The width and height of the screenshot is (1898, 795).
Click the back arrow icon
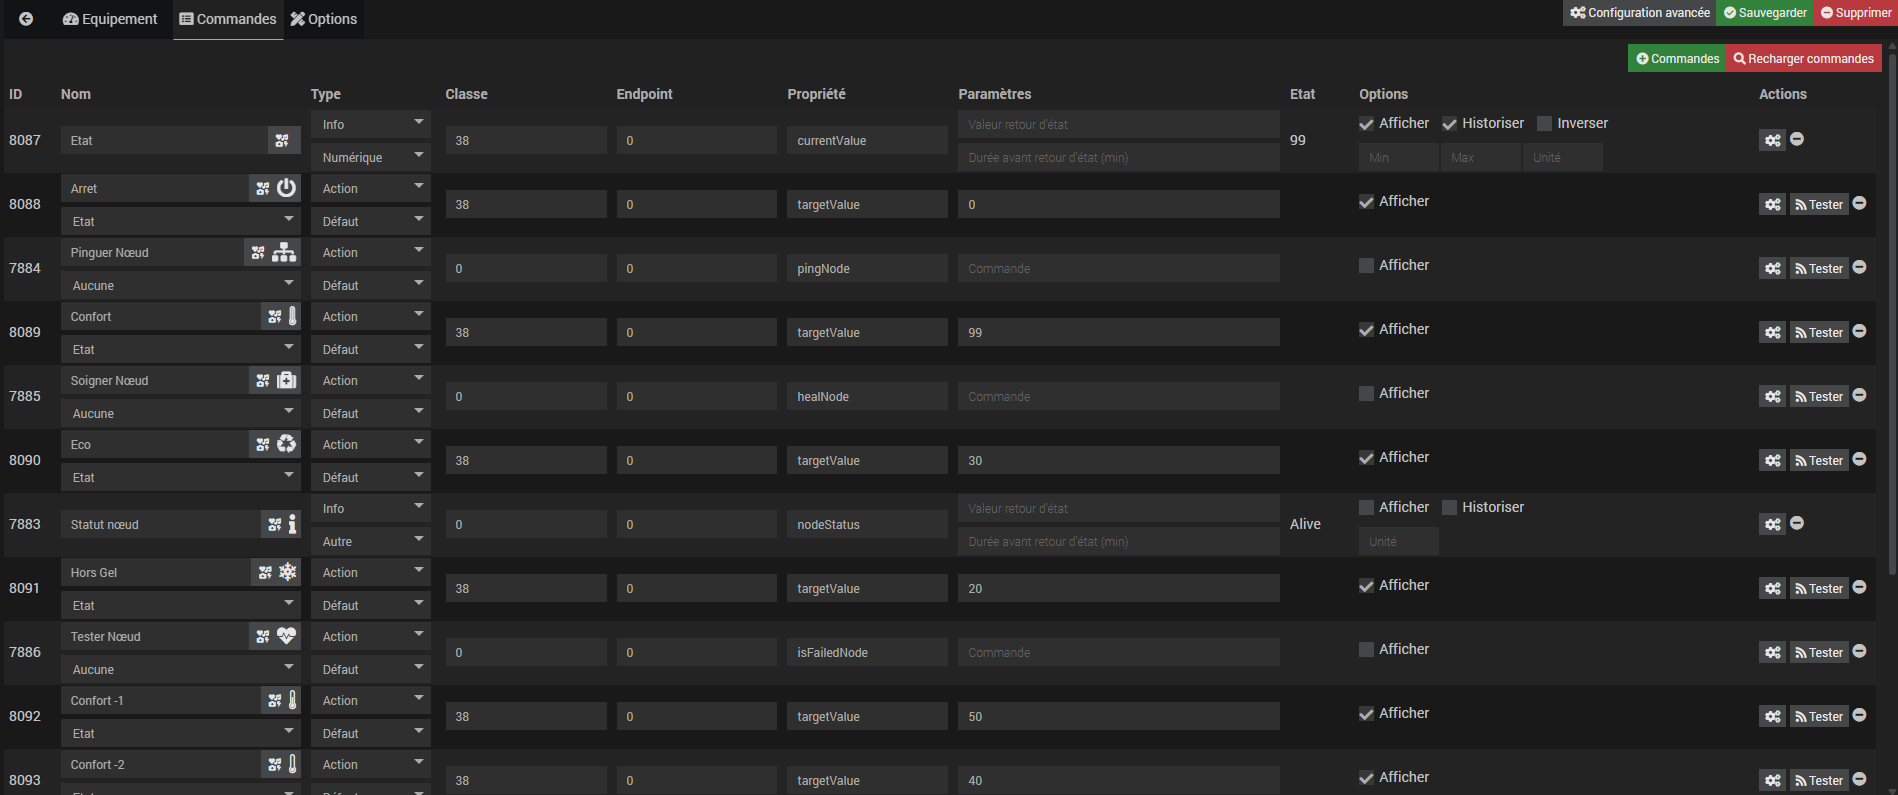[26, 19]
